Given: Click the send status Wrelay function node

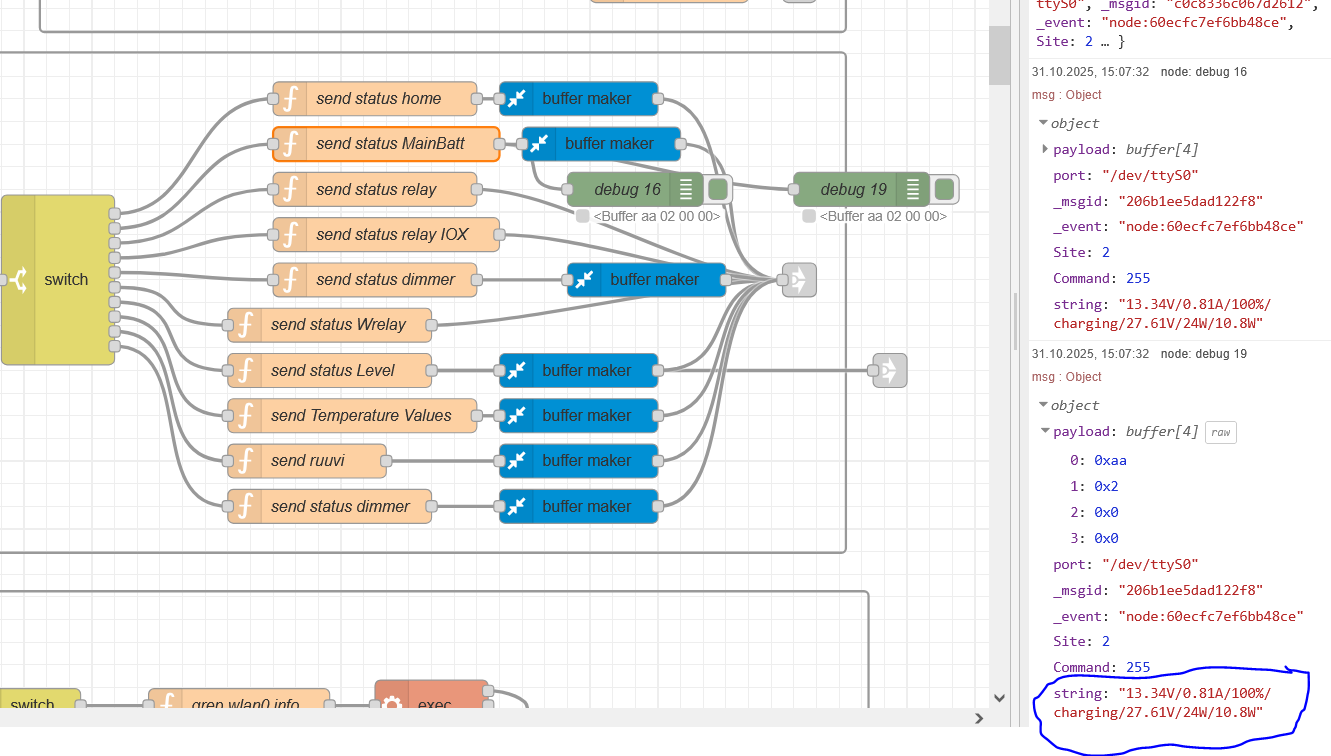Looking at the screenshot, I should click(x=337, y=325).
